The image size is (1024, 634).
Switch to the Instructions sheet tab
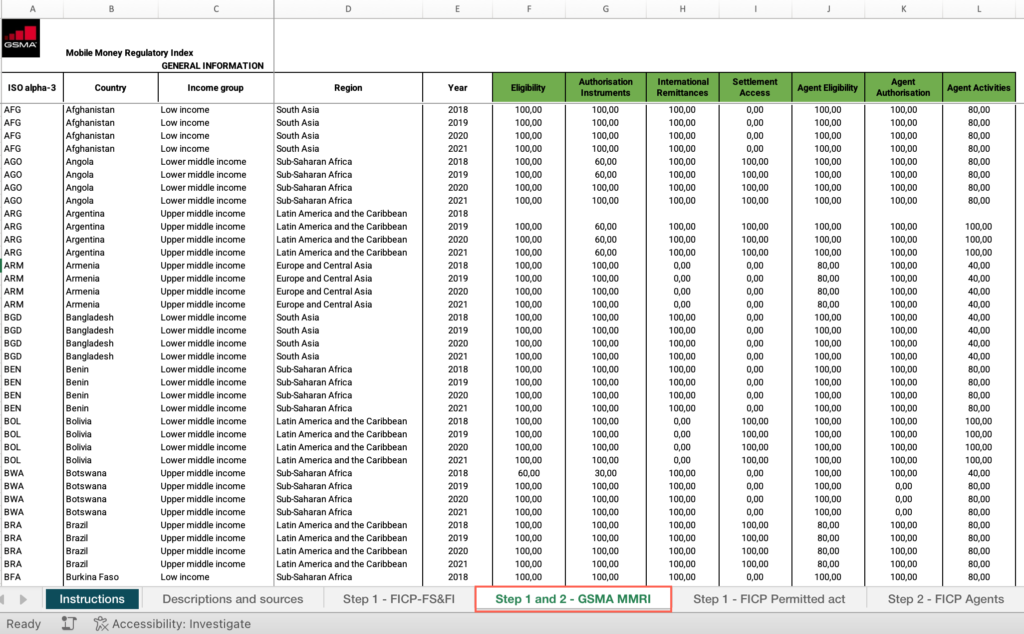coord(91,599)
